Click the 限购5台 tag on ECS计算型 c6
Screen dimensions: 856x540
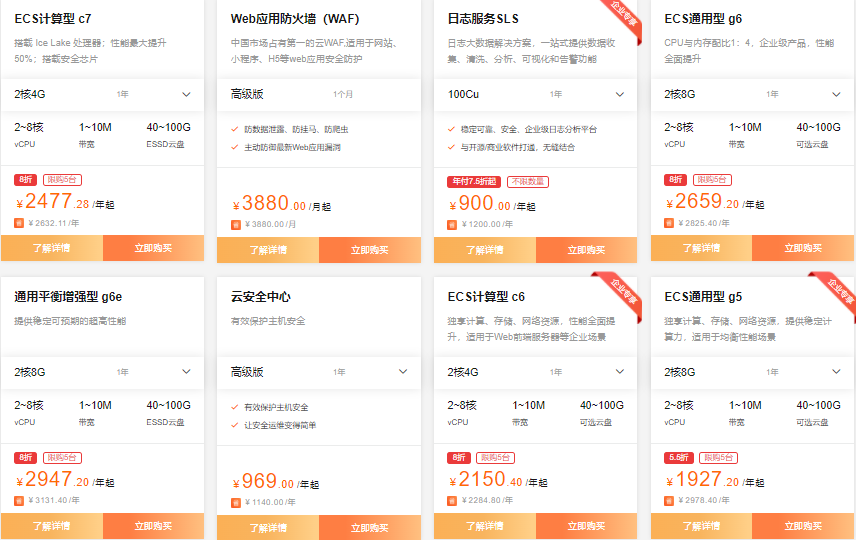[x=496, y=458]
